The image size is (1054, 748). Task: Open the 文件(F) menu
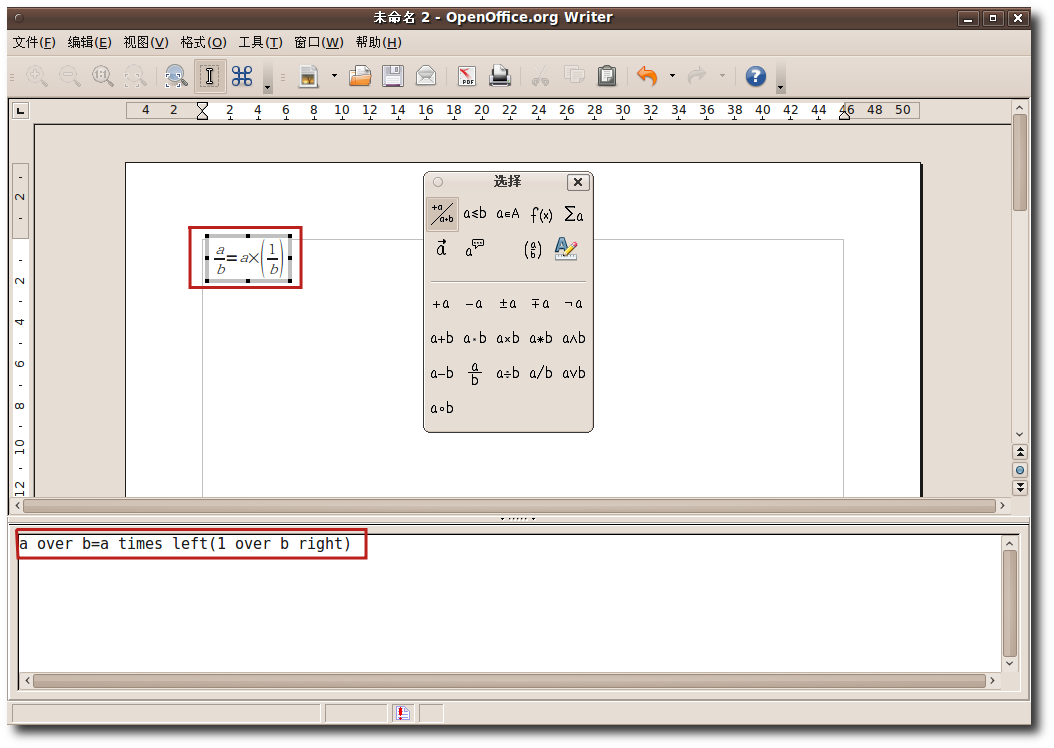[x=34, y=42]
